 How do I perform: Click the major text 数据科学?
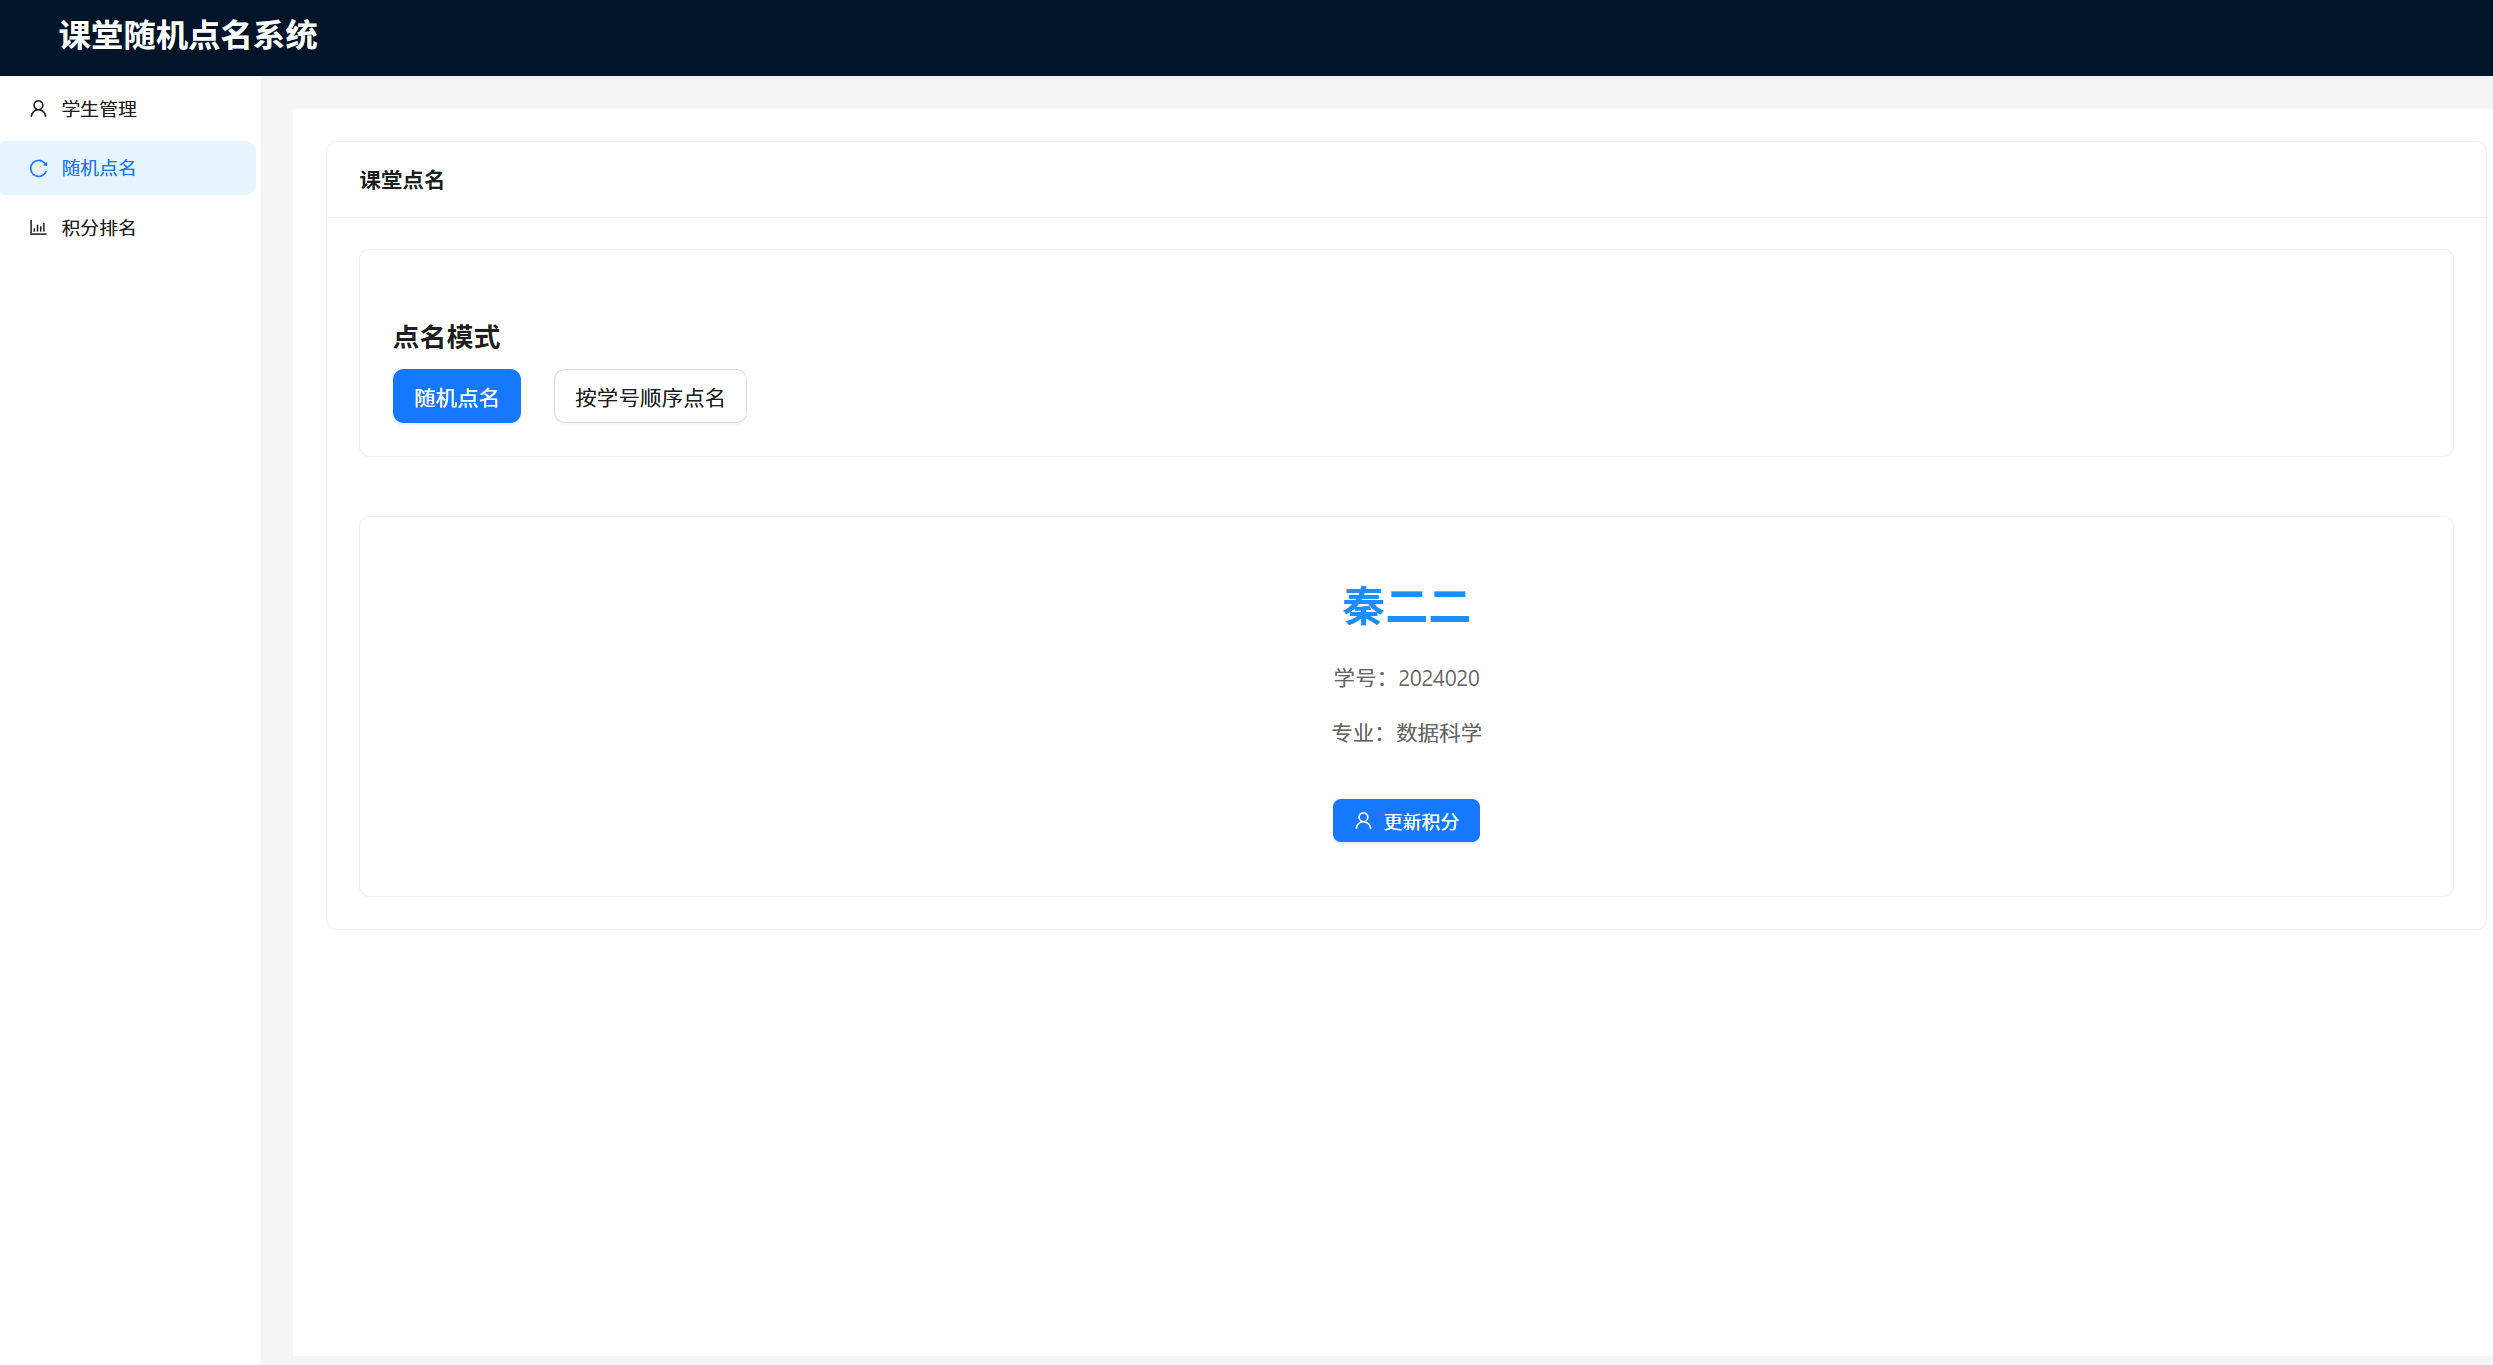click(1438, 733)
